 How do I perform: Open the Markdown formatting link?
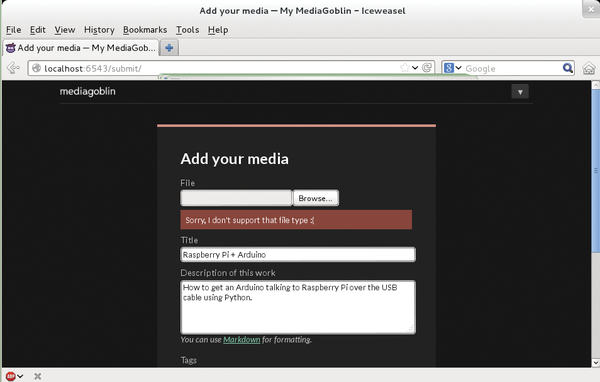241,340
